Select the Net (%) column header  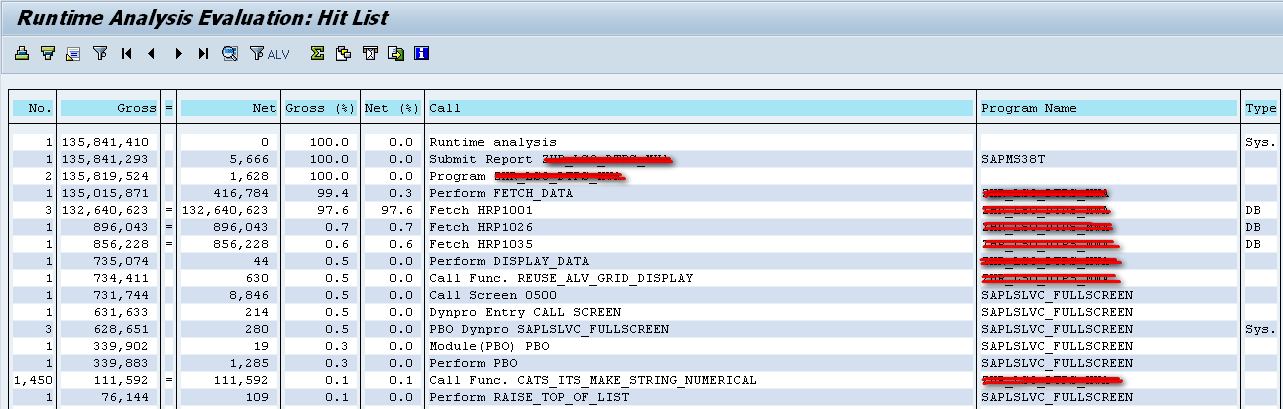391,108
